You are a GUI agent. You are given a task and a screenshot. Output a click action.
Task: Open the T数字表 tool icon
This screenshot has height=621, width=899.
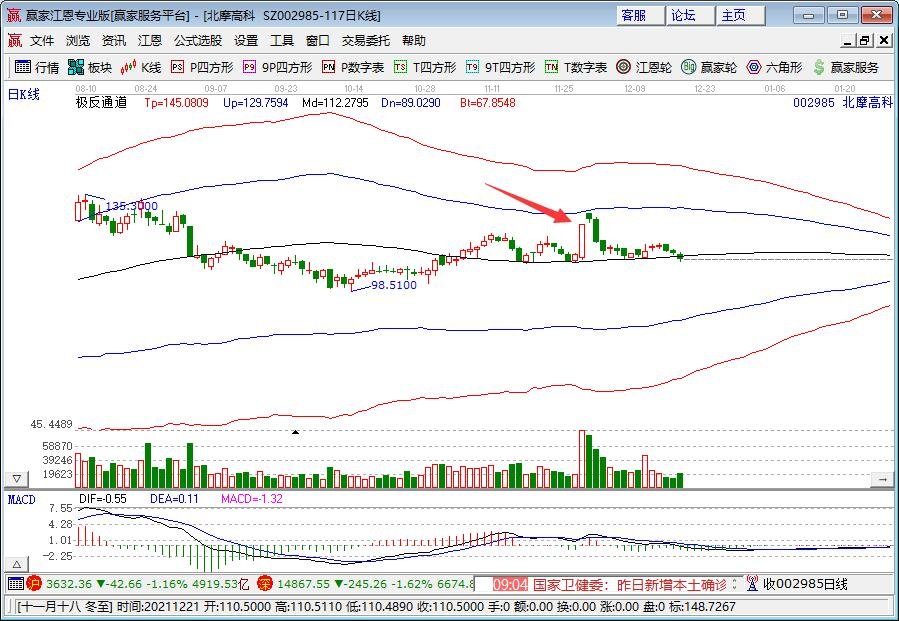pos(551,67)
